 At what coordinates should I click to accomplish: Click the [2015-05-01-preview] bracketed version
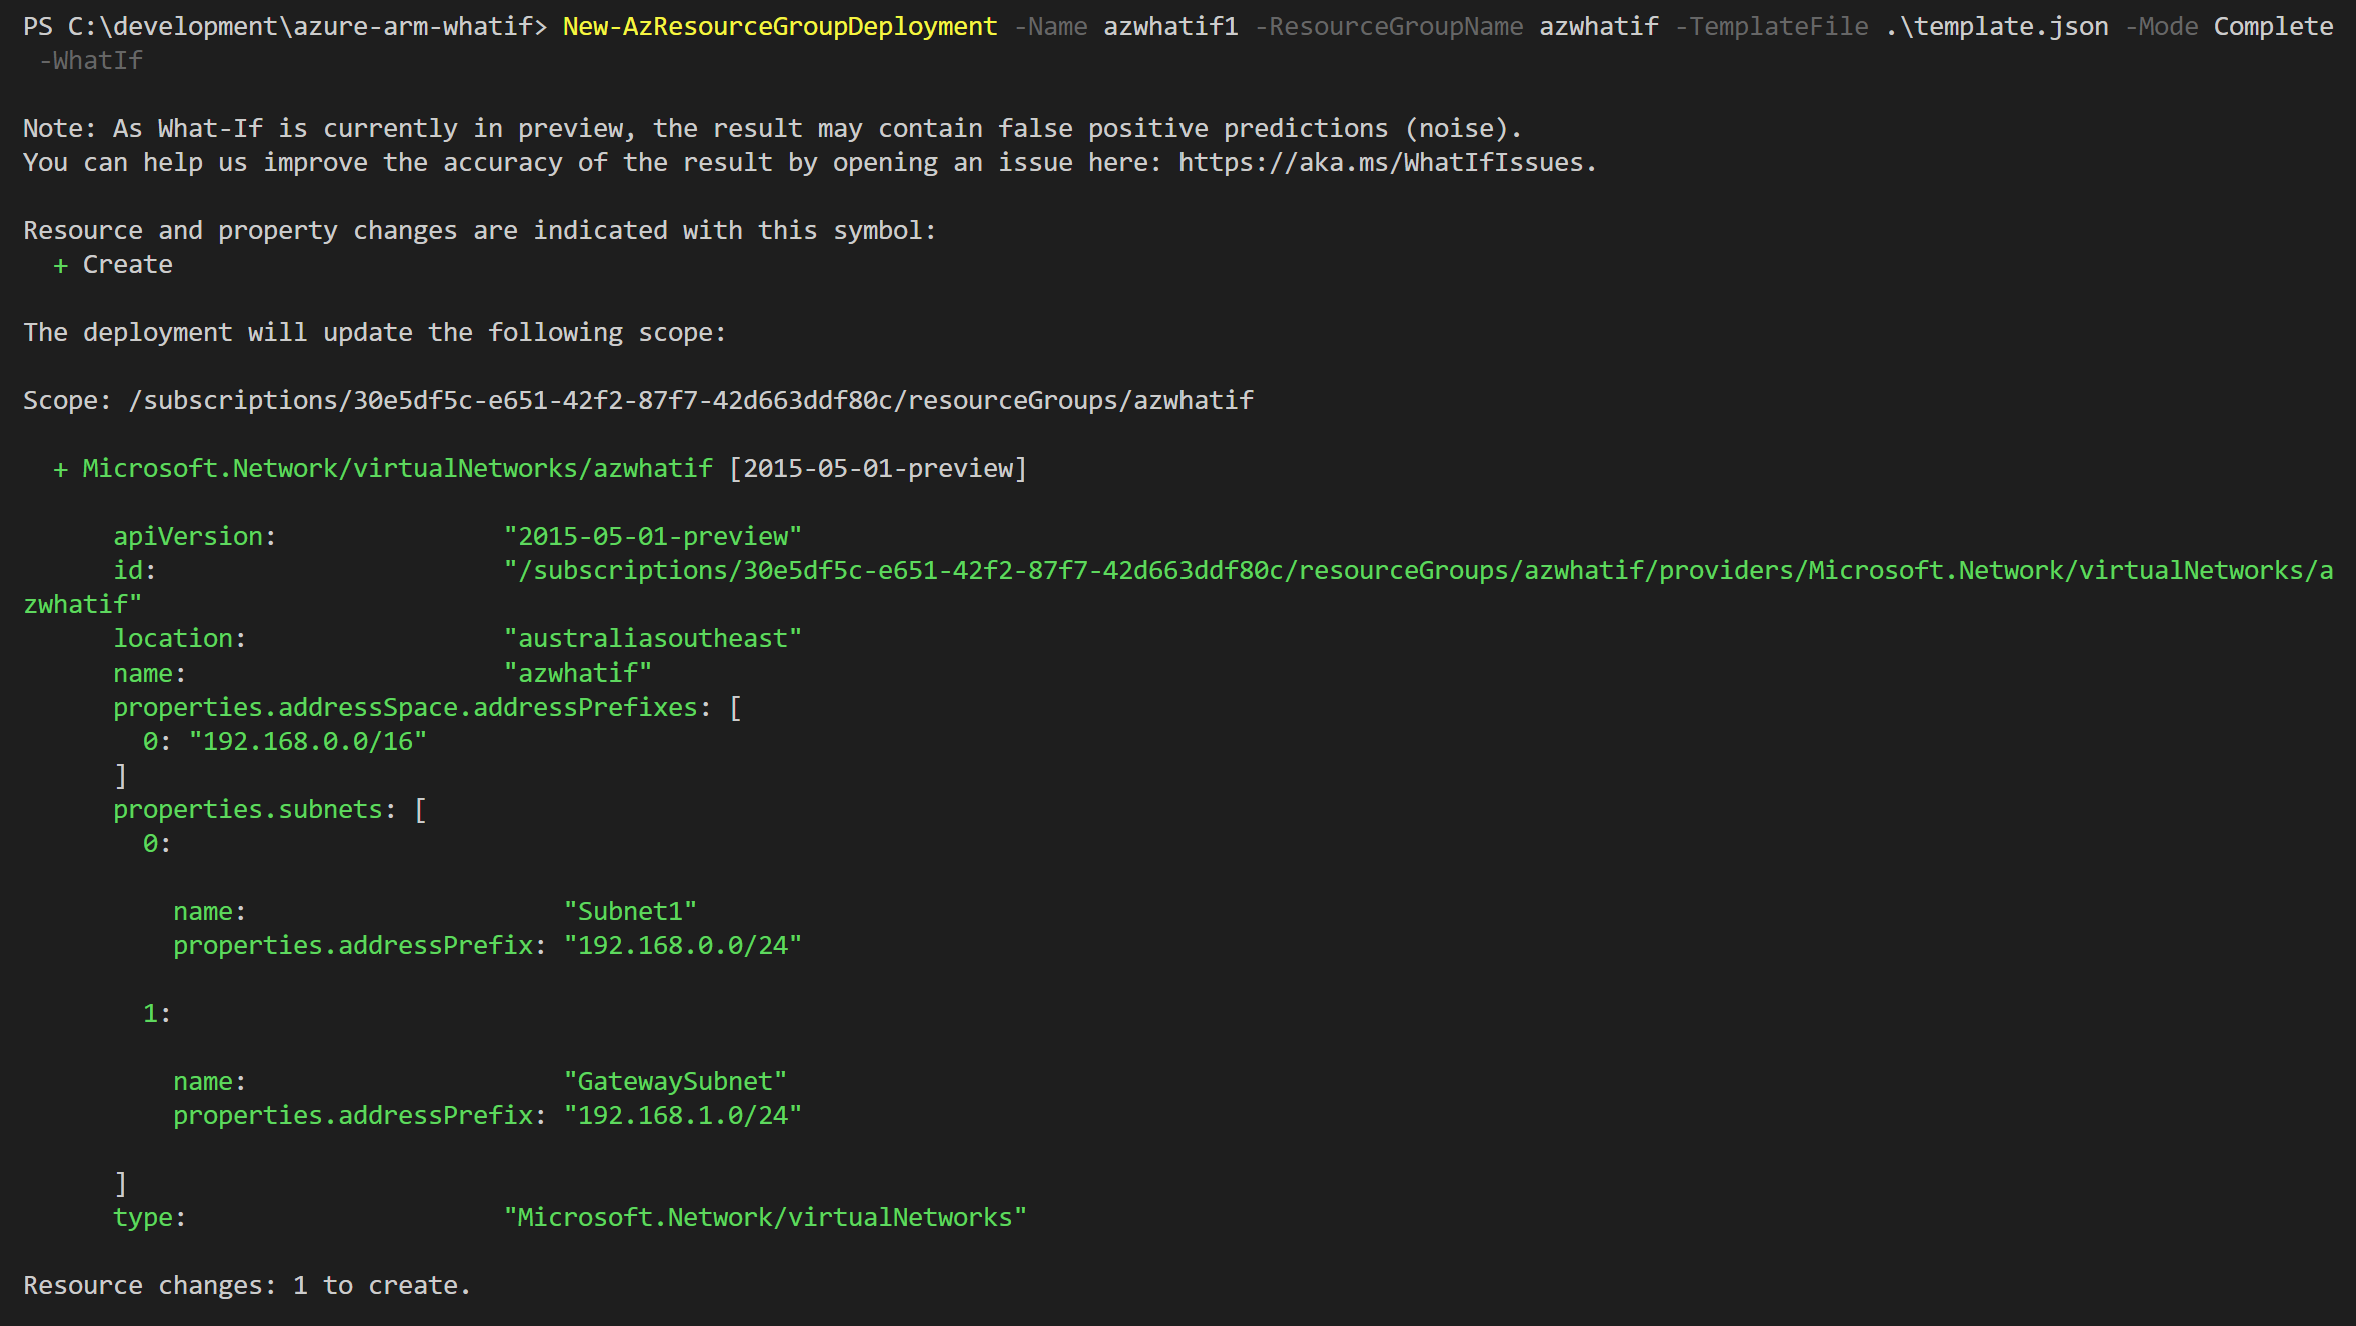pyautogui.click(x=878, y=468)
